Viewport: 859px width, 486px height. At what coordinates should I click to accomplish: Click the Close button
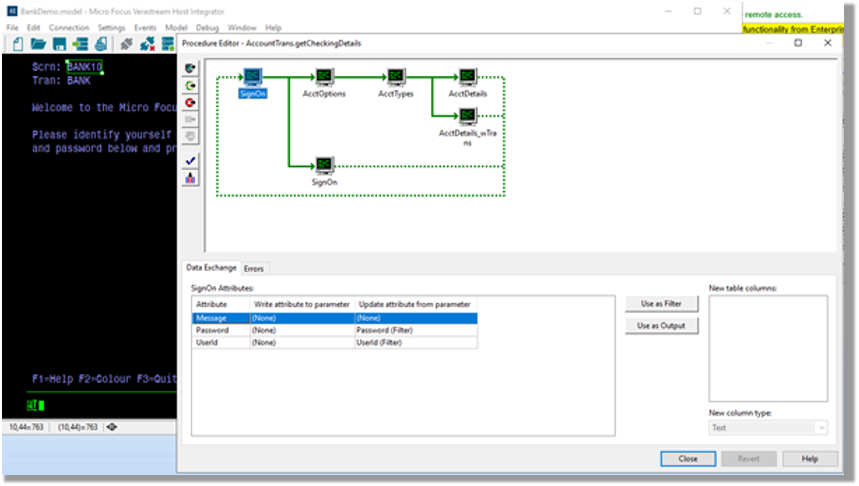(x=688, y=459)
